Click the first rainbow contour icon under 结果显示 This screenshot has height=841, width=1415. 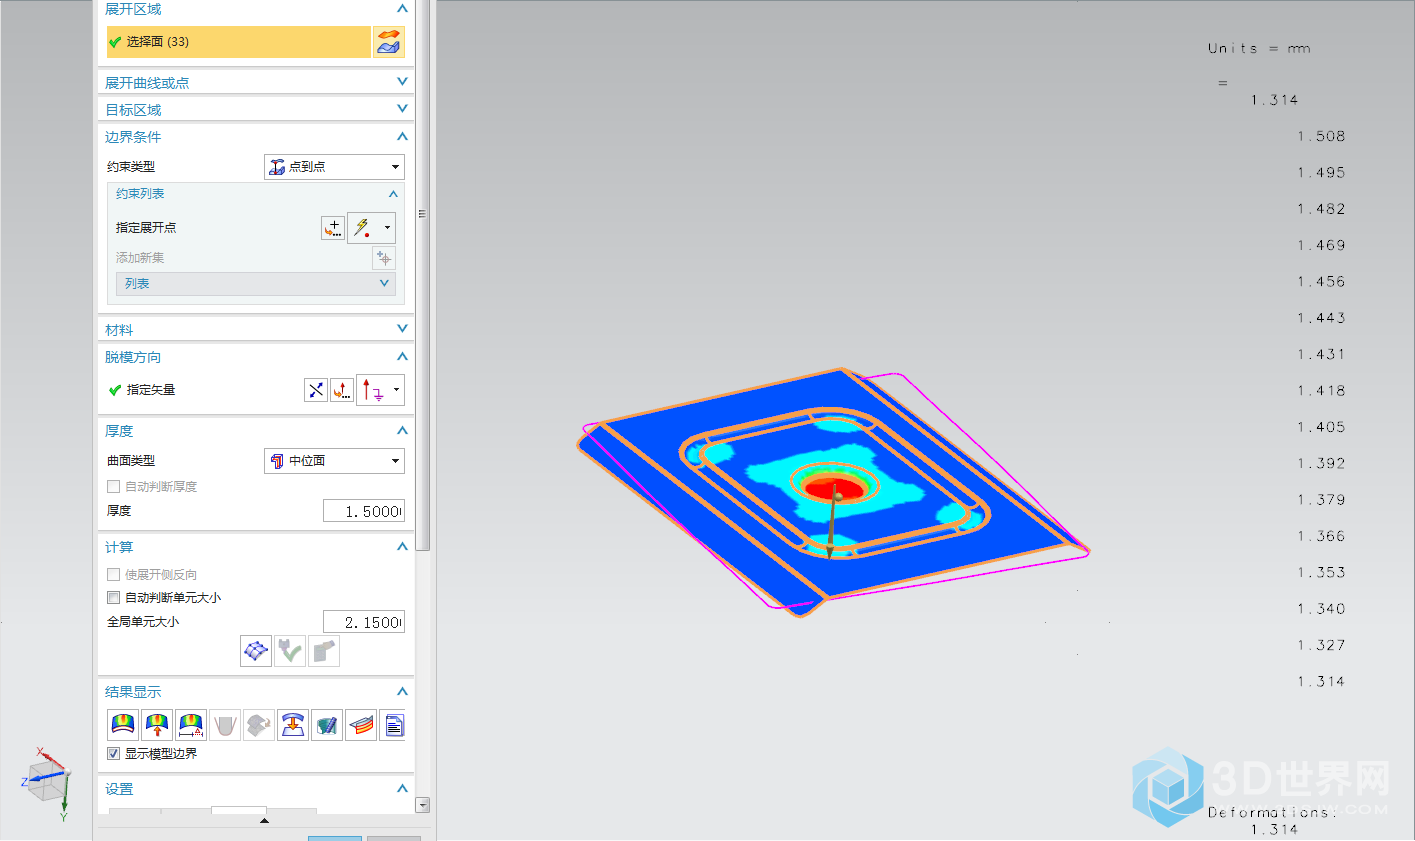(x=123, y=725)
